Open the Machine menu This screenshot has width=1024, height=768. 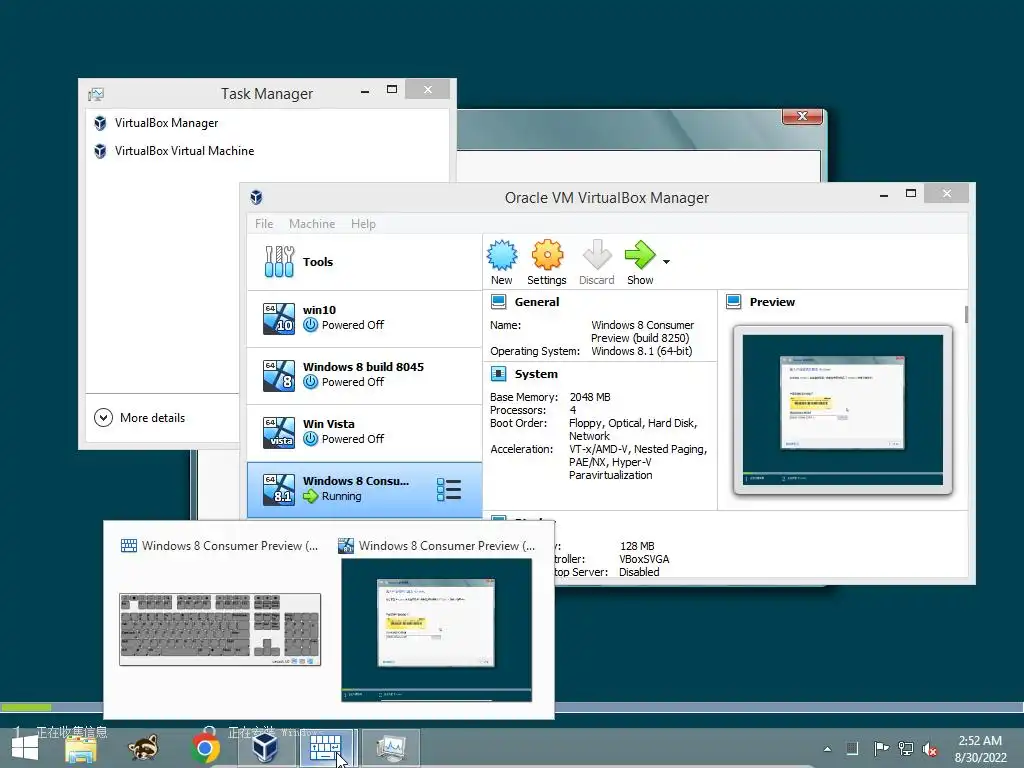pos(312,224)
